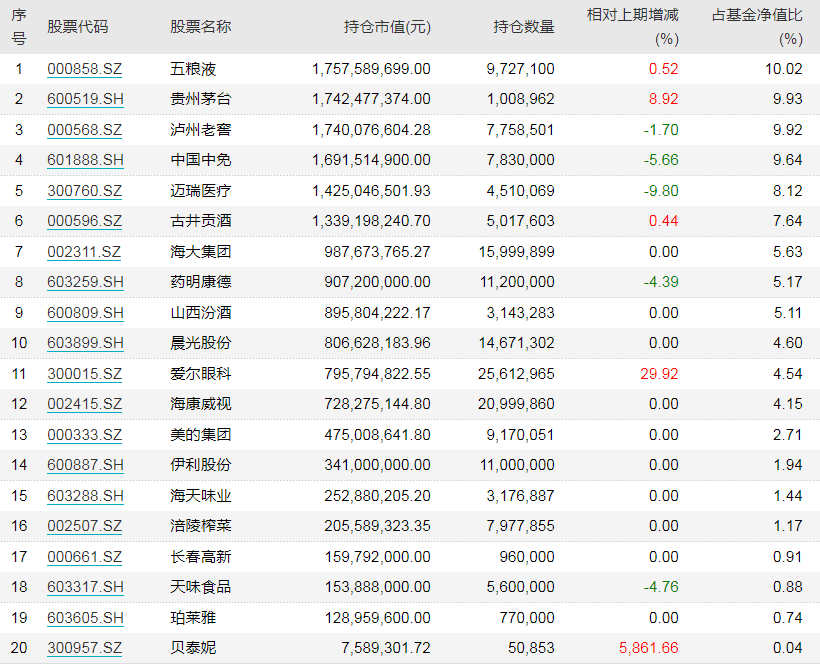Click the 000596.SZ link
Image resolution: width=820 pixels, height=665 pixels.
click(x=84, y=221)
